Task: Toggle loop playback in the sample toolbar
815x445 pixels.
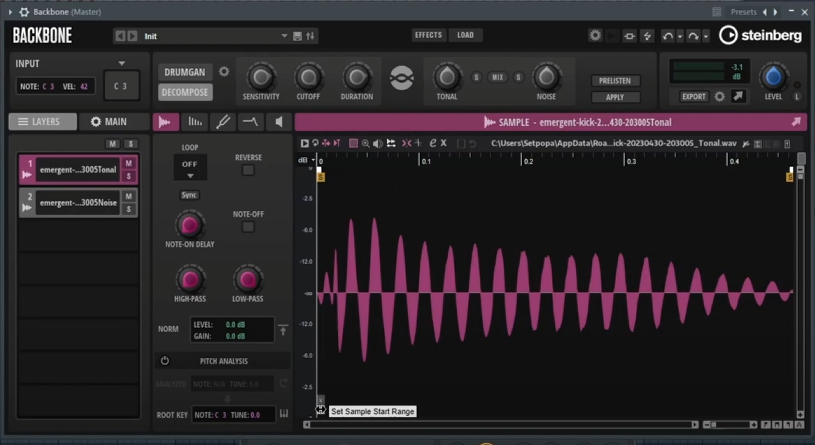Action: (315, 143)
